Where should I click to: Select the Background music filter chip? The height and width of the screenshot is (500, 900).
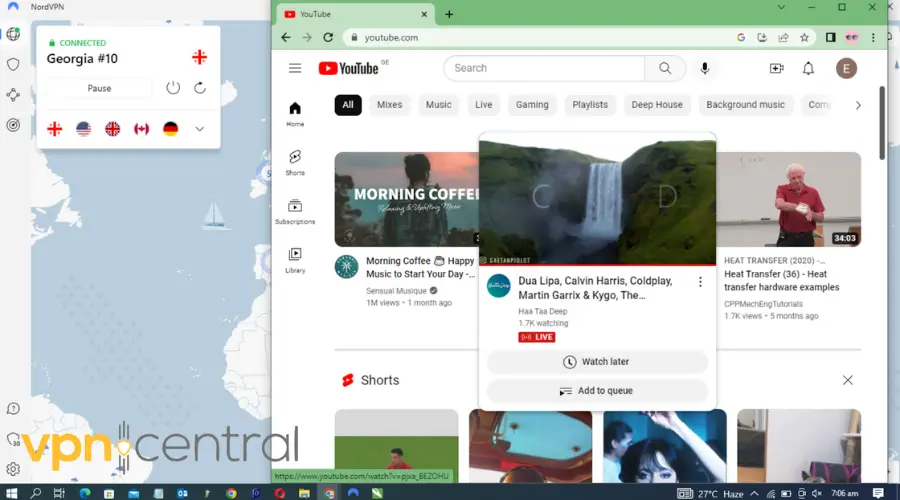[x=745, y=105]
